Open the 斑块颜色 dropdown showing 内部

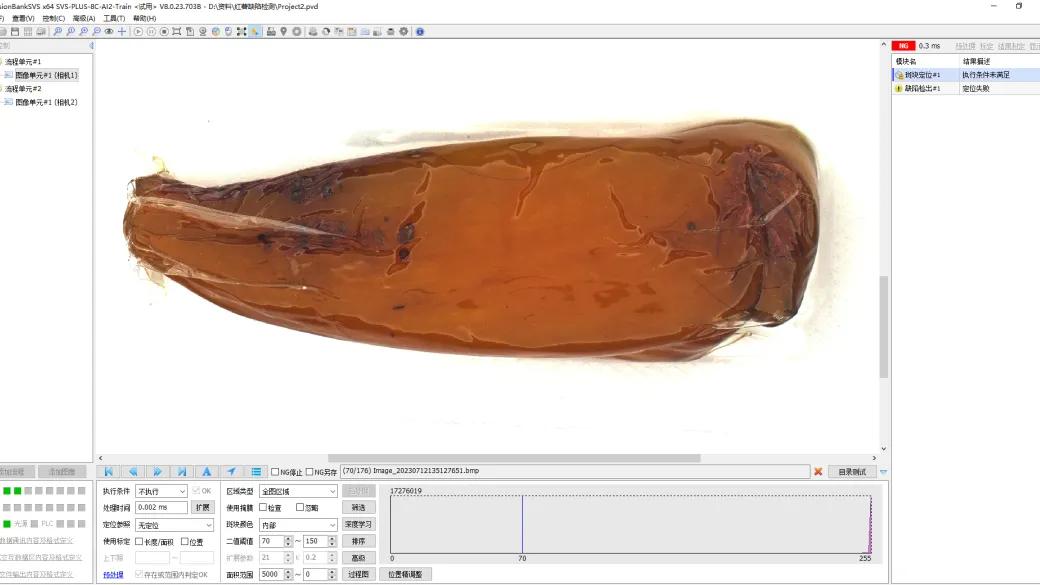click(298, 525)
